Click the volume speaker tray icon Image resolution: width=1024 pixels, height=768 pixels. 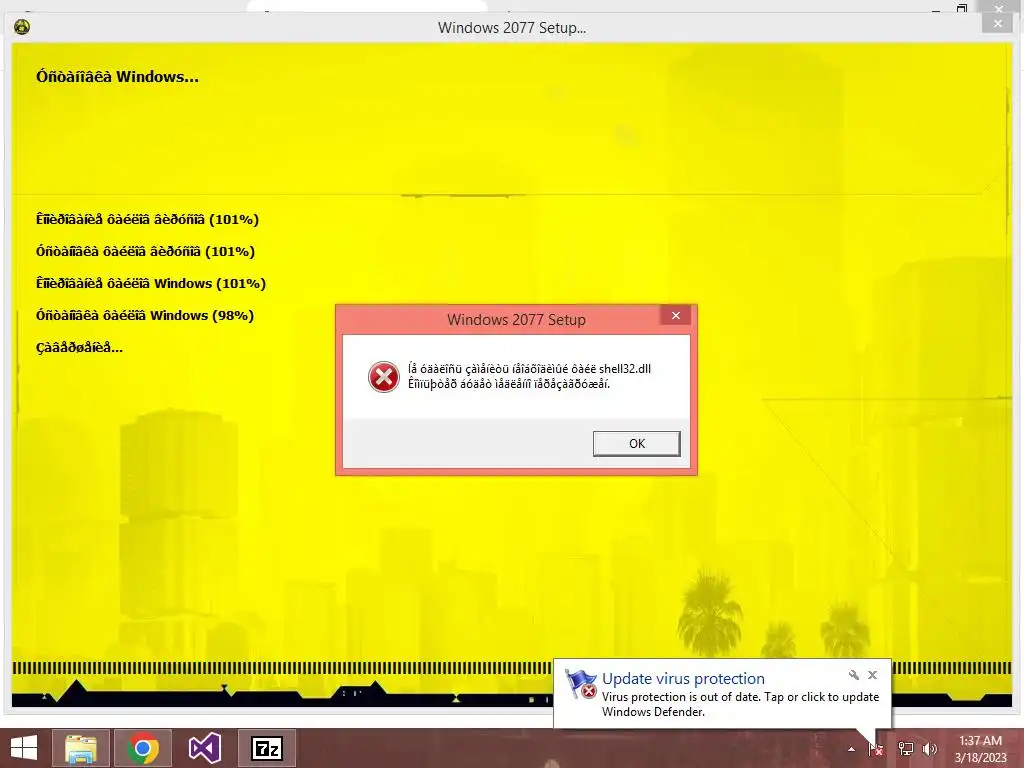pos(929,749)
